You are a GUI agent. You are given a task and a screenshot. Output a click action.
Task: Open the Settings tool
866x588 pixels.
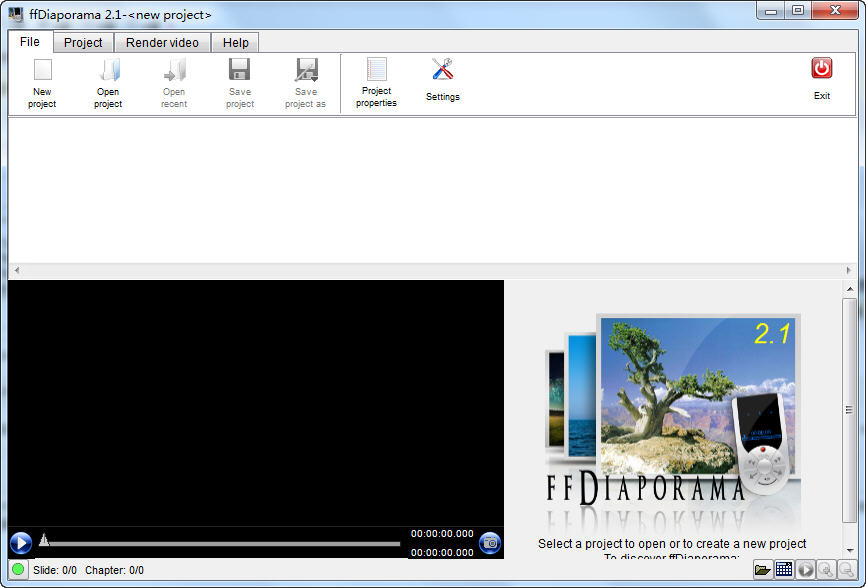(x=442, y=70)
